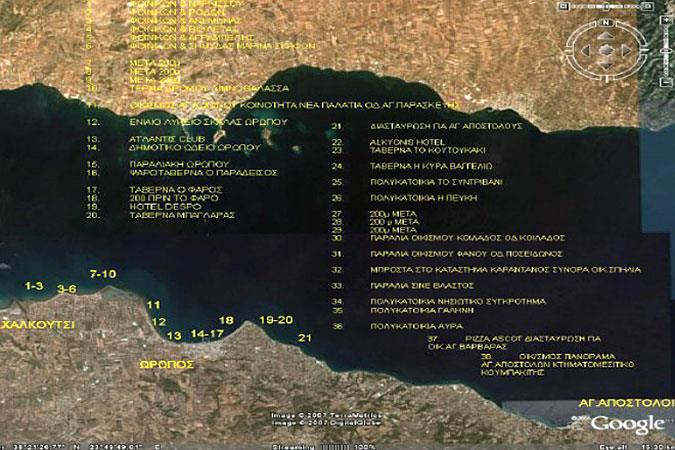This screenshot has width=675, height=450.
Task: Click the ΩΡΩΠΟΣ place label
Action: (166, 365)
